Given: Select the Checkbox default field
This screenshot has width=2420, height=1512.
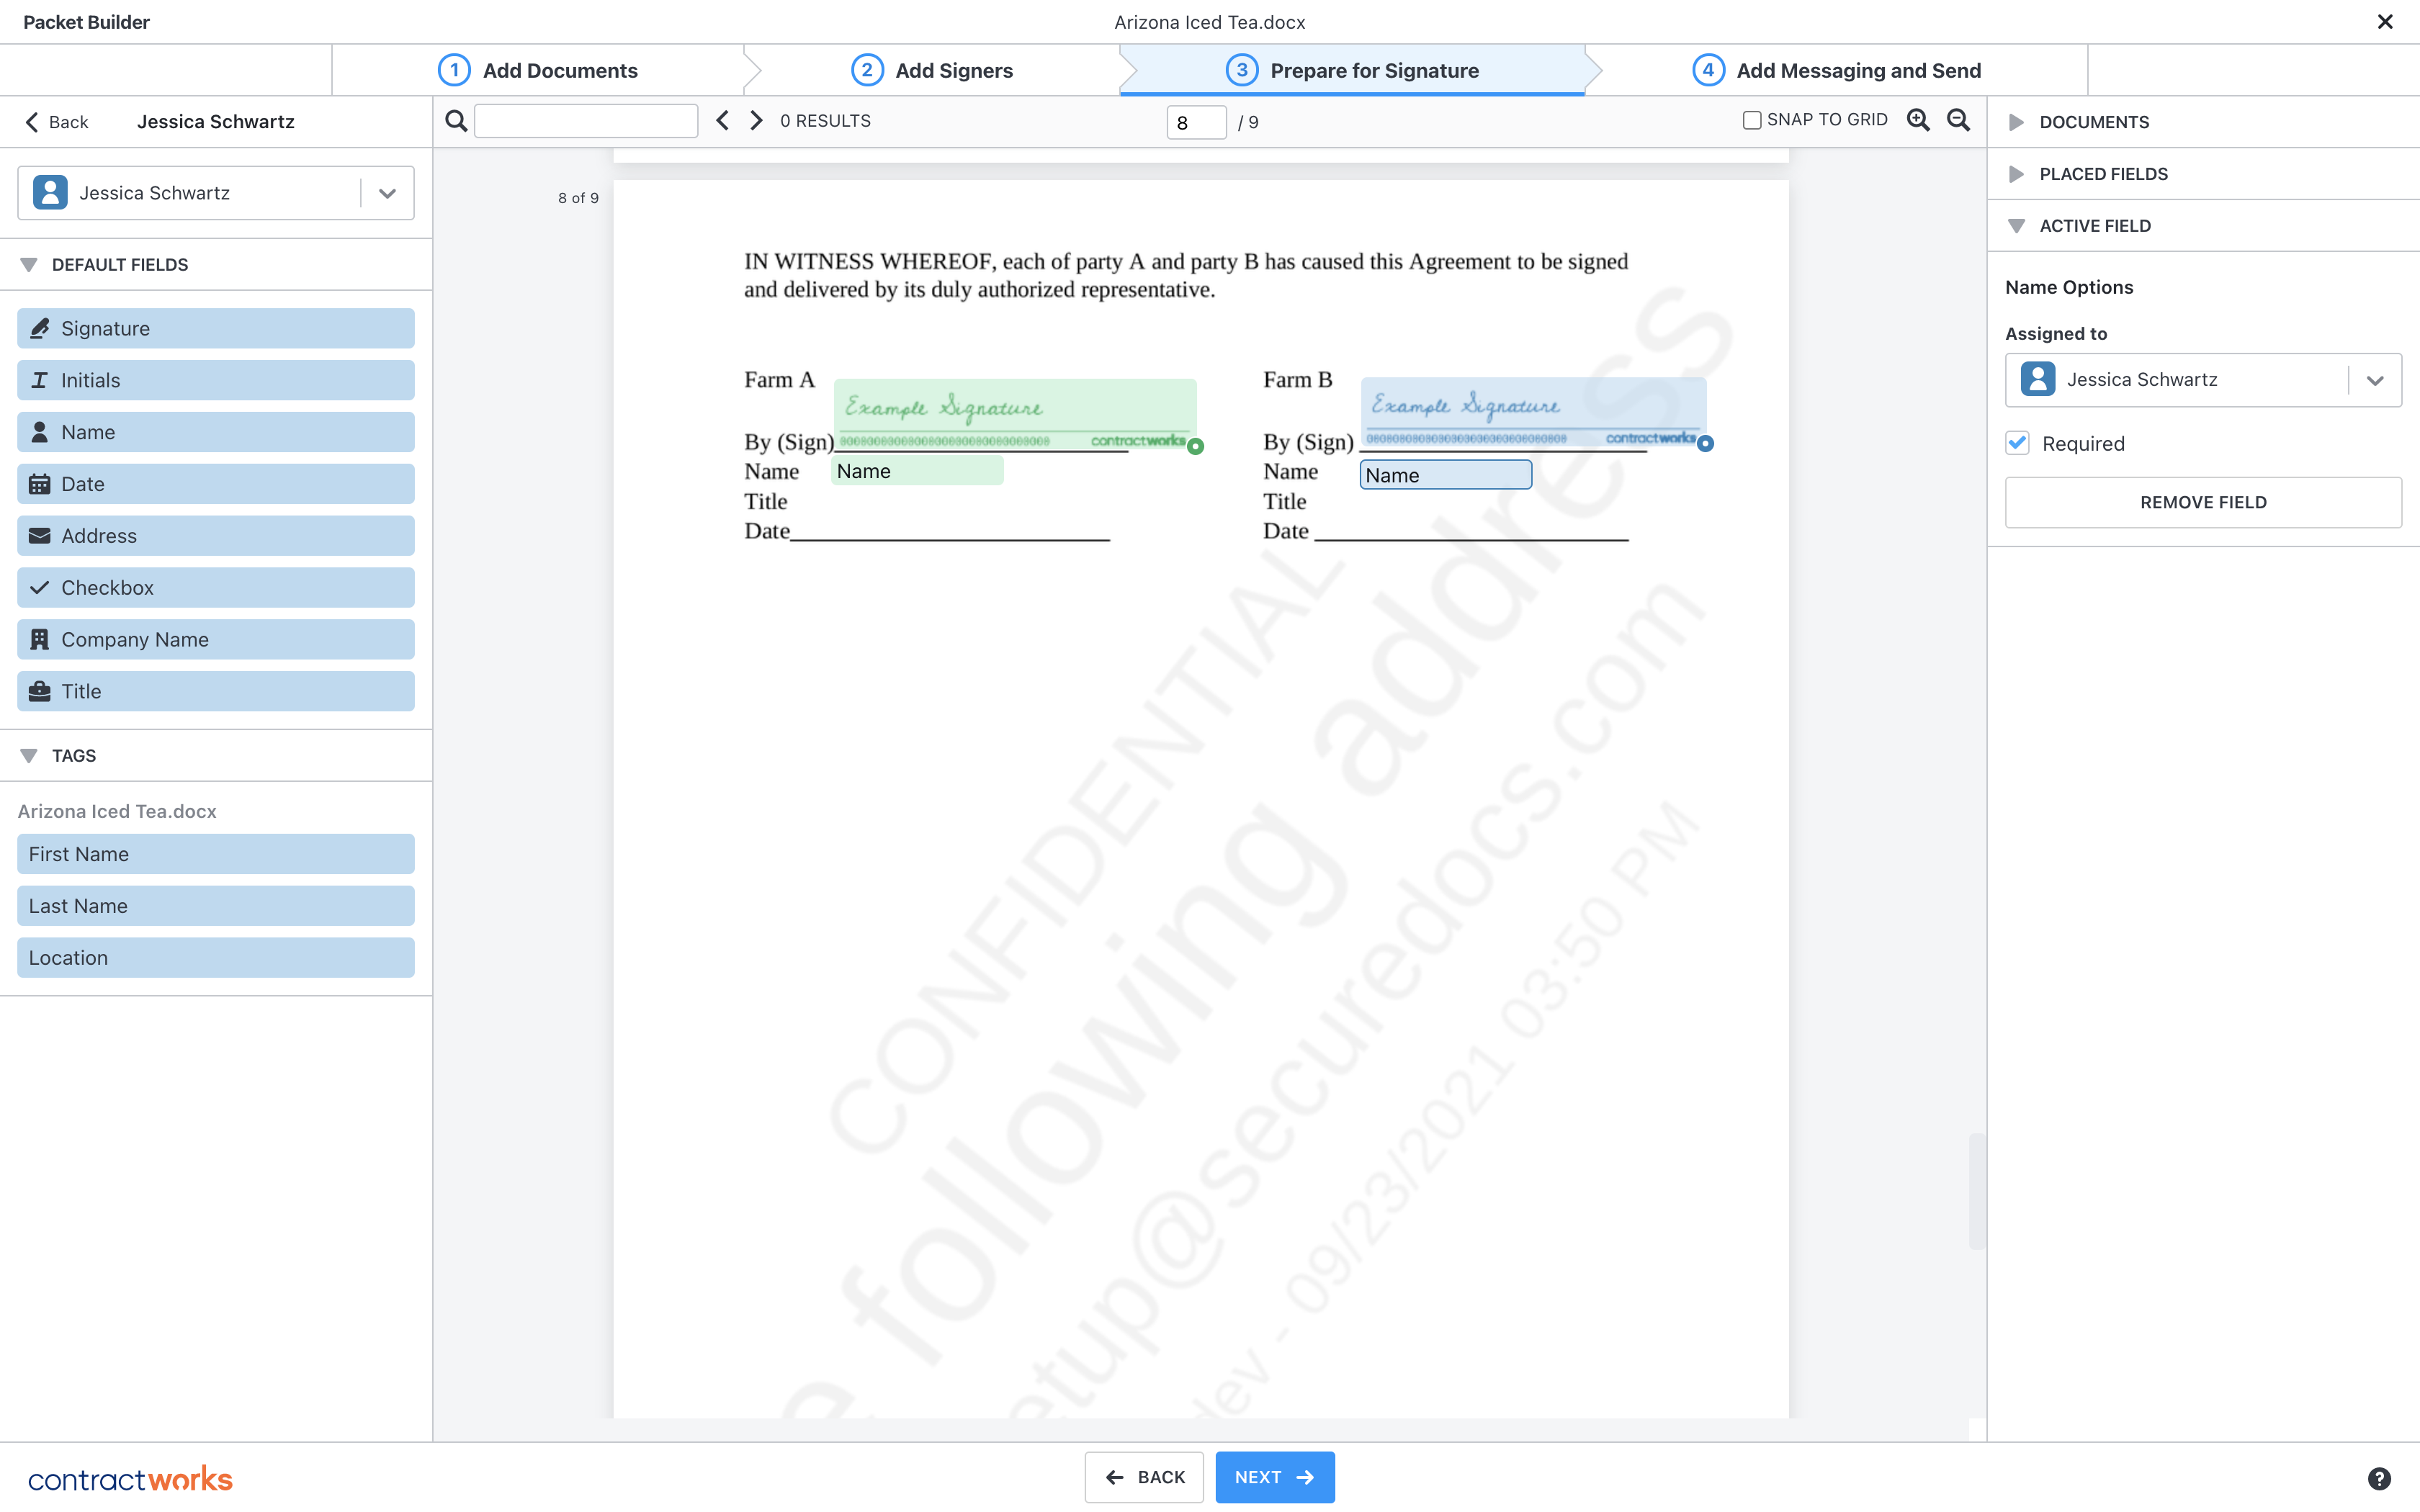Looking at the screenshot, I should click(216, 588).
